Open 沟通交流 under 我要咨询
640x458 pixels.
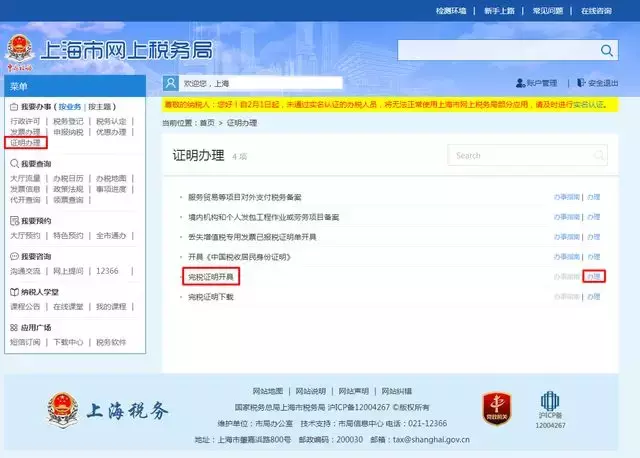tap(25, 271)
